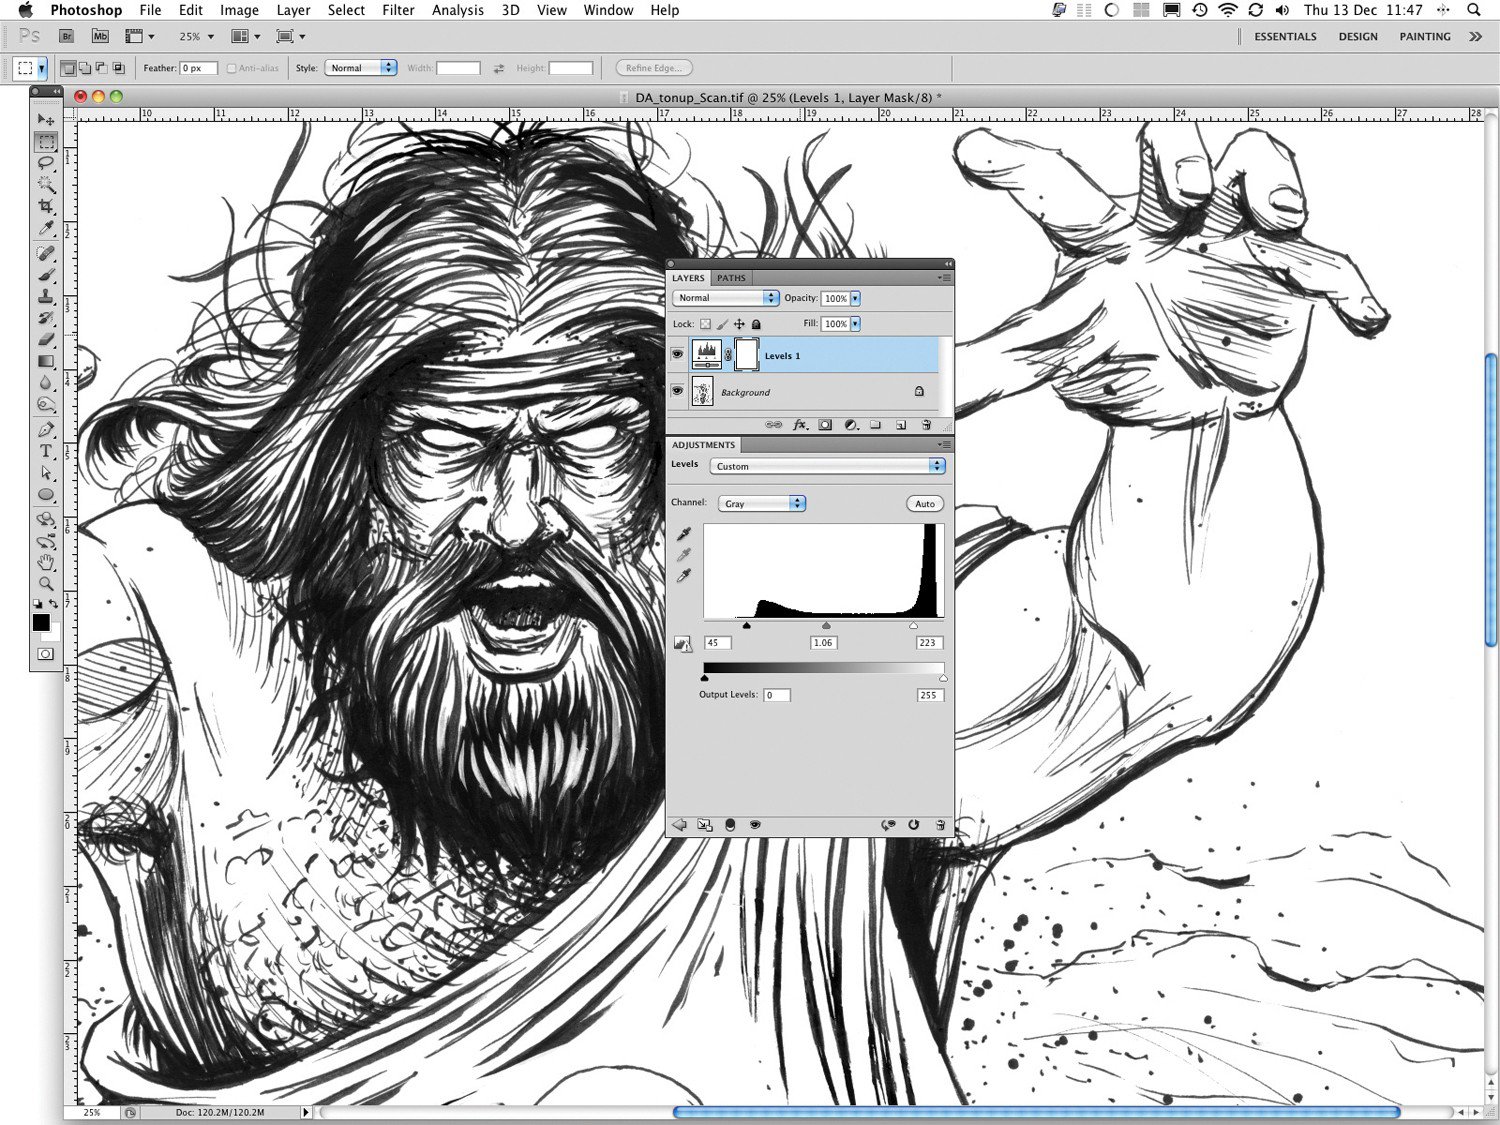Click the Feather input field
The height and width of the screenshot is (1125, 1500).
(x=198, y=68)
